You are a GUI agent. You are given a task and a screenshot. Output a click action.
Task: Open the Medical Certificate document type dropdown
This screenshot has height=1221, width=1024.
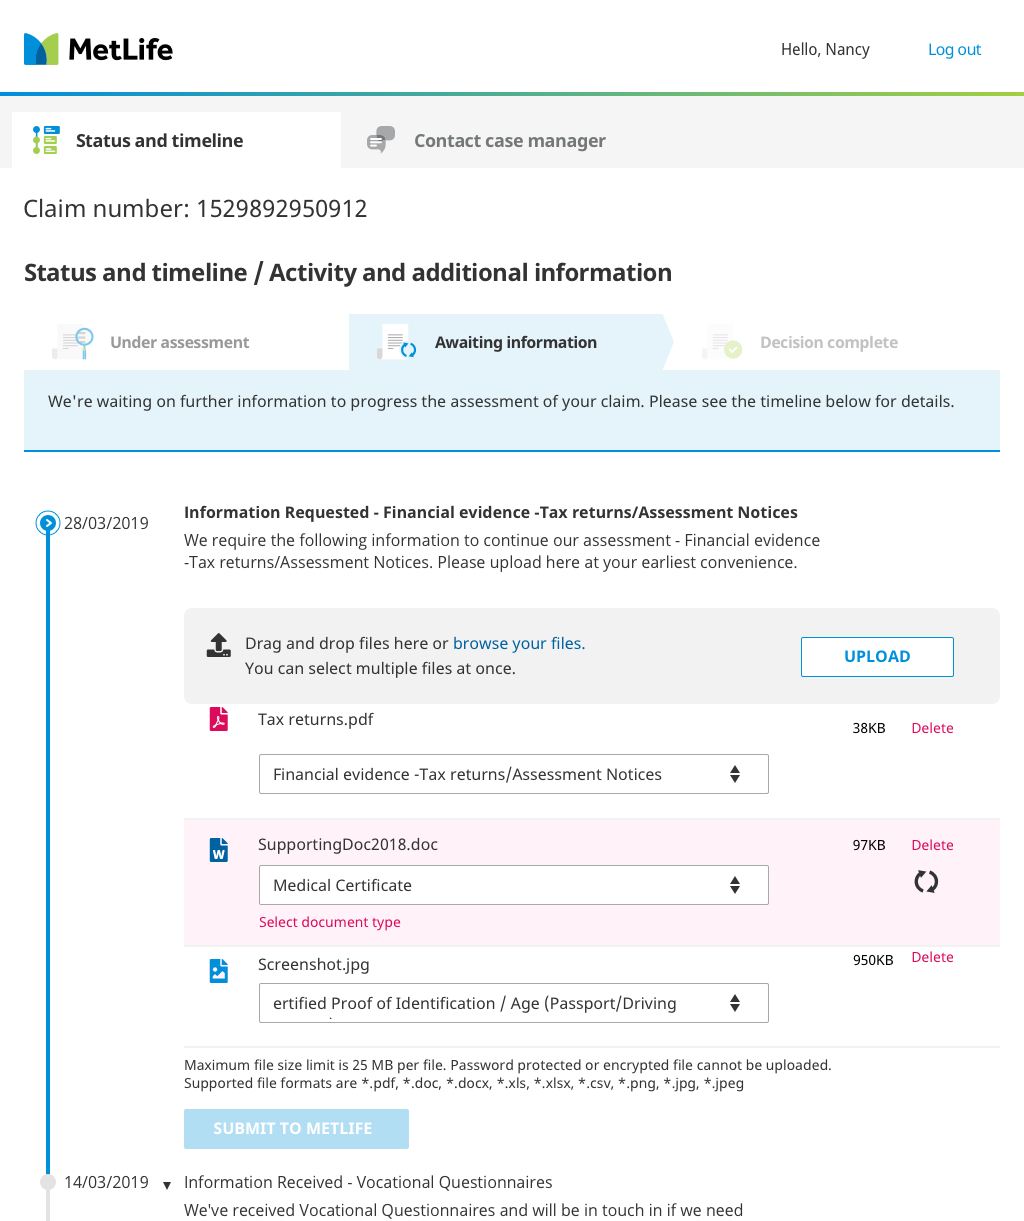click(513, 885)
